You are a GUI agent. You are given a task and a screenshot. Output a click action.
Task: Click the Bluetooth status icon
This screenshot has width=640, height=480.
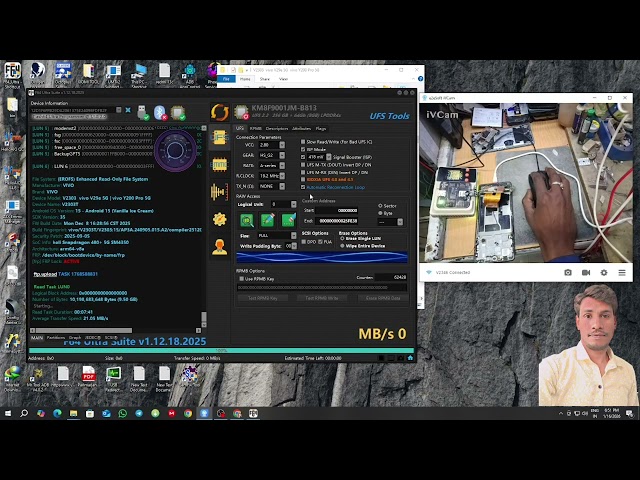coord(160,113)
